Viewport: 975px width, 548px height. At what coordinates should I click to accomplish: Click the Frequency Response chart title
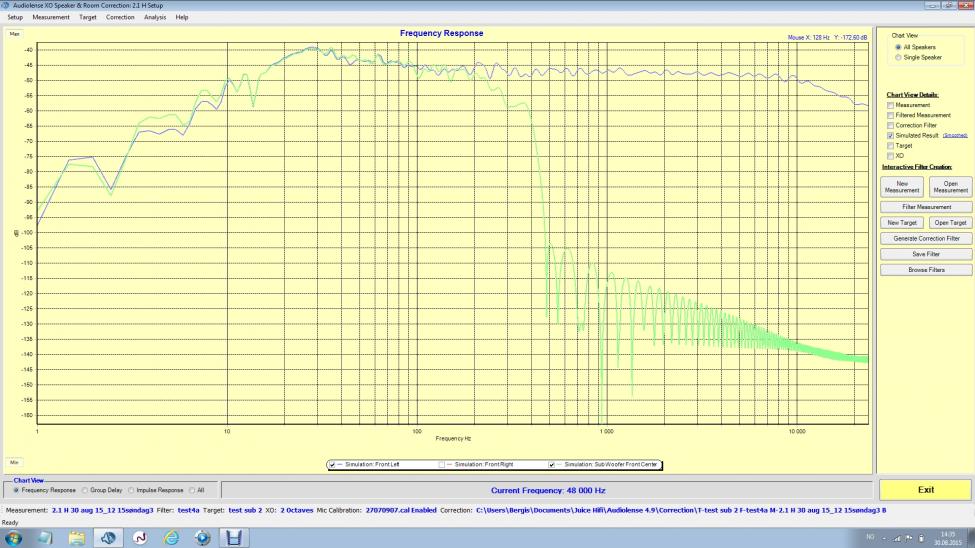point(441,33)
